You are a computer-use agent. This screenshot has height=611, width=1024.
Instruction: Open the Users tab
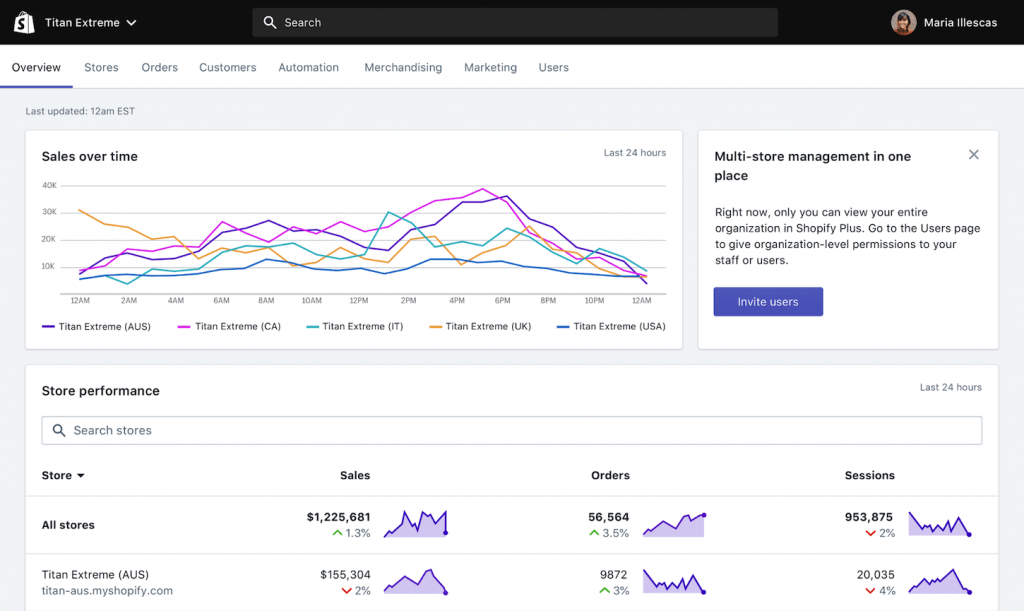(553, 67)
